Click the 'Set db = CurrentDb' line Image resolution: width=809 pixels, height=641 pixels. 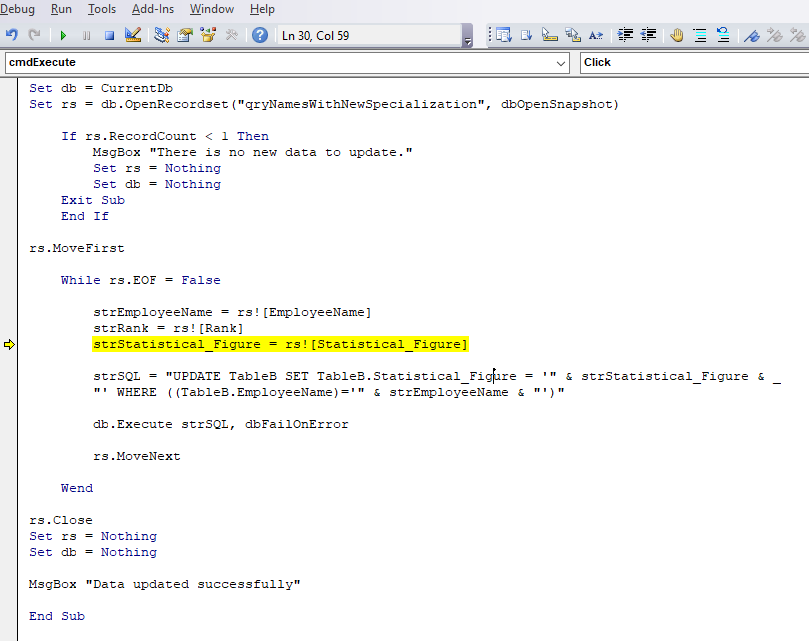click(101, 88)
